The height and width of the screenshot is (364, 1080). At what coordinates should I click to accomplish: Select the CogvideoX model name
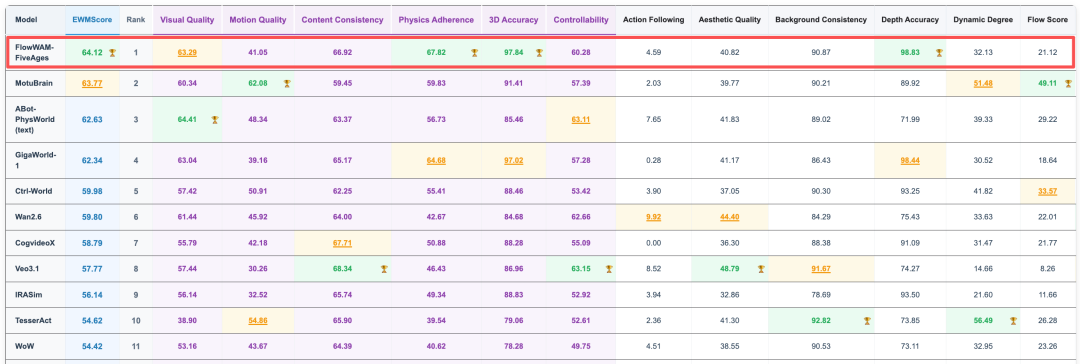[34, 243]
